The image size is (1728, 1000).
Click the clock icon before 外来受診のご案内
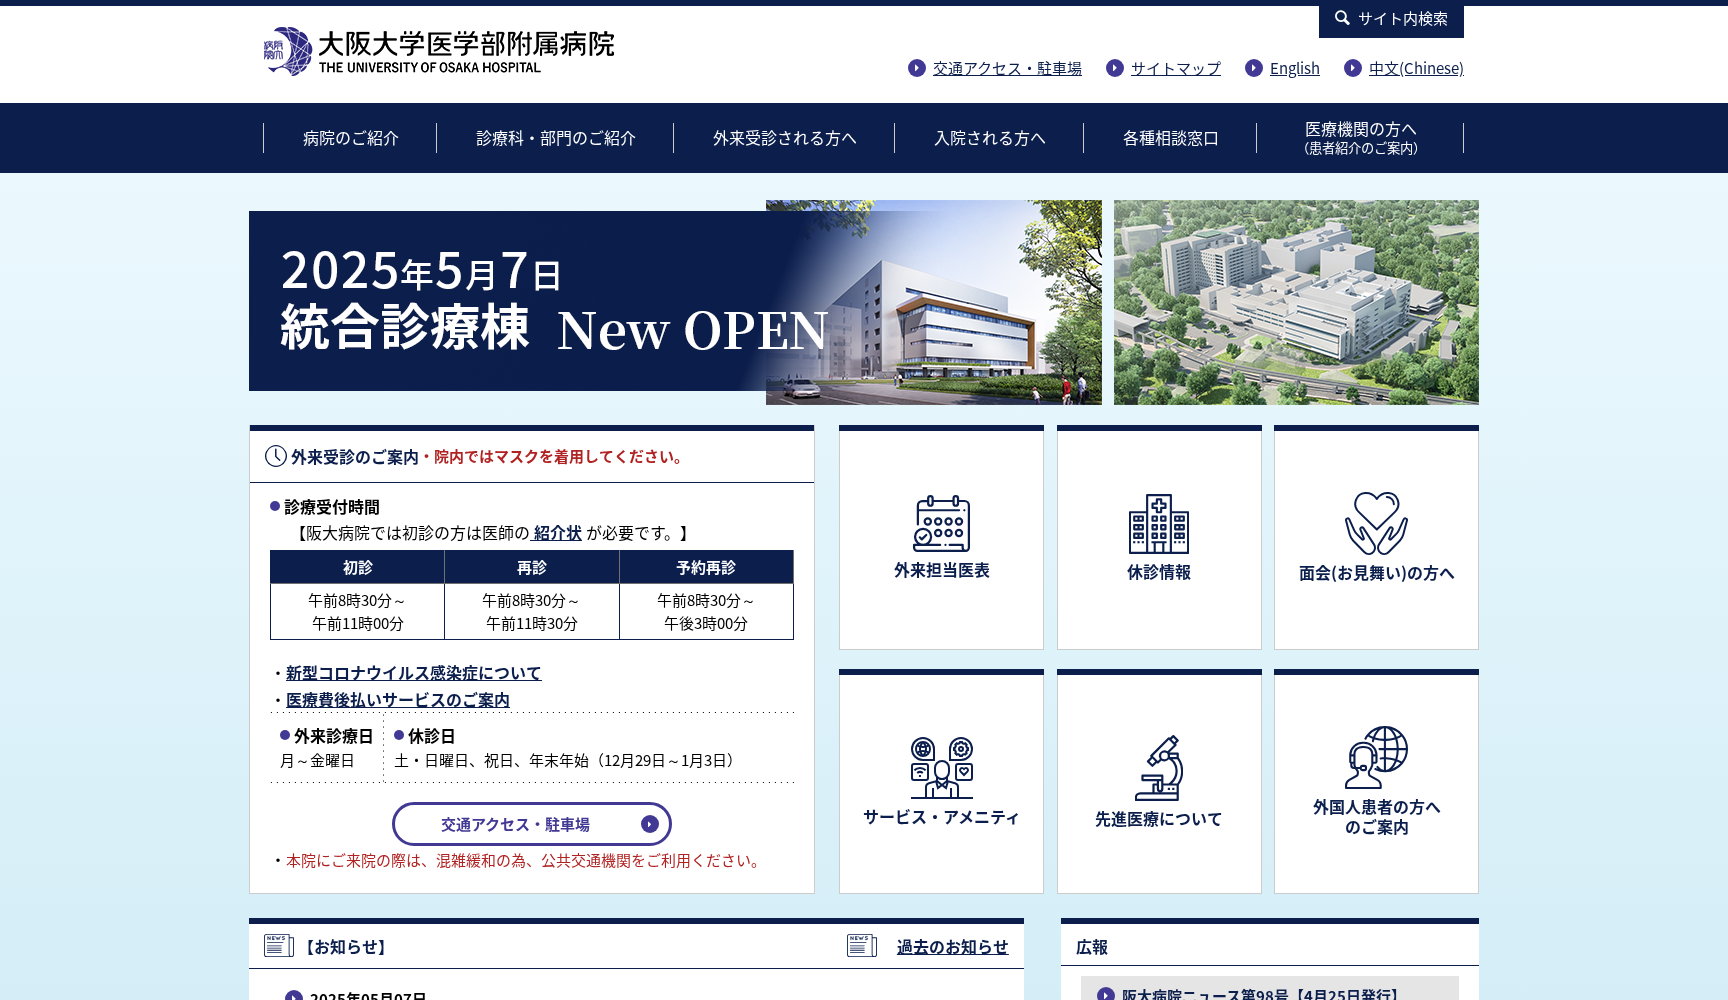click(274, 456)
